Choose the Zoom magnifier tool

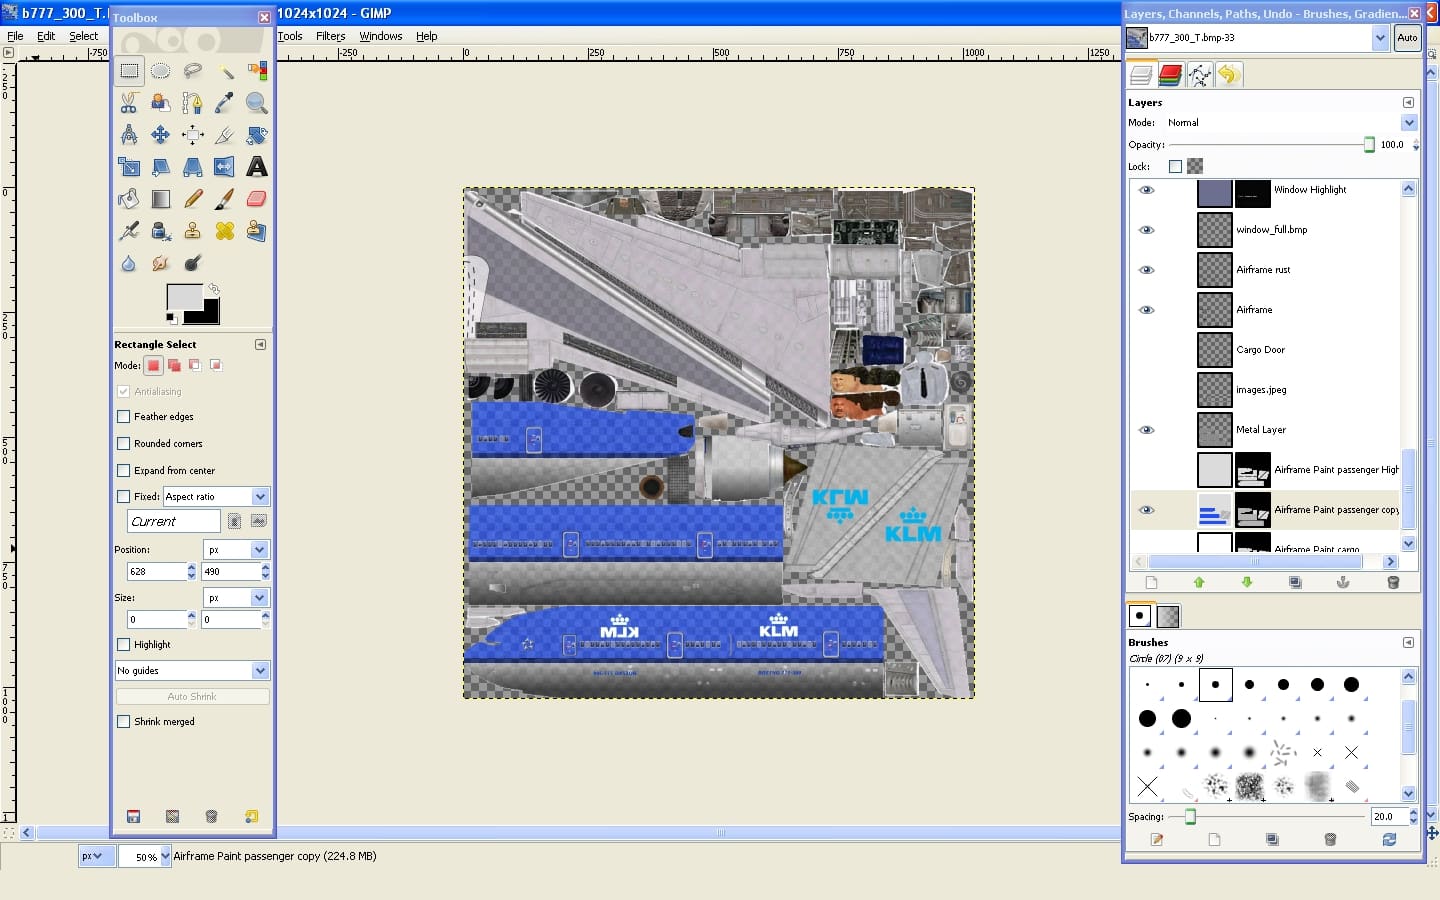coord(257,103)
